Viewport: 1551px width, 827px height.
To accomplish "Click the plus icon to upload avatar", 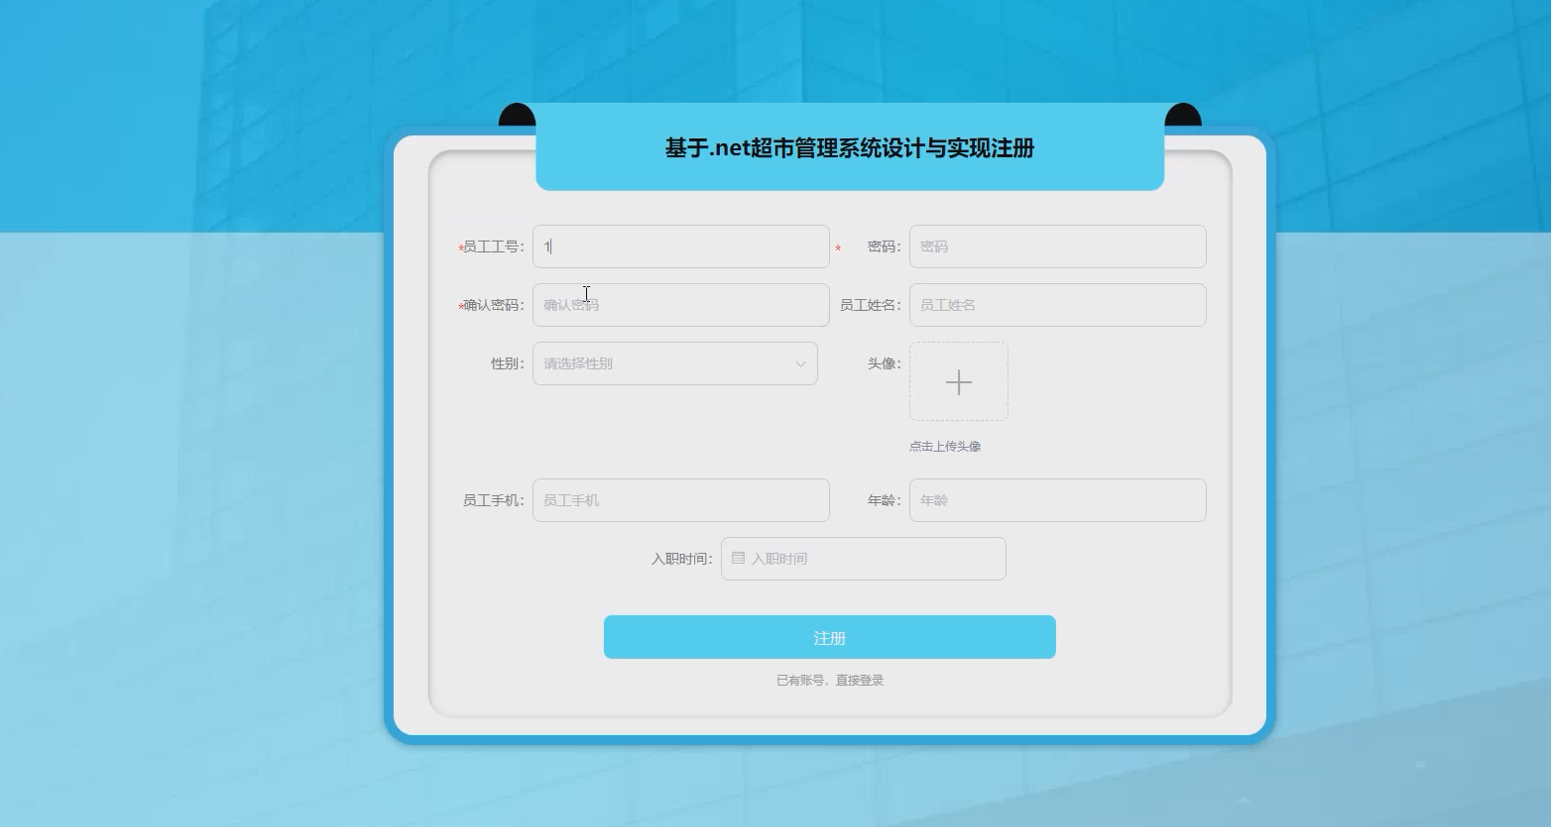I will click(x=958, y=382).
